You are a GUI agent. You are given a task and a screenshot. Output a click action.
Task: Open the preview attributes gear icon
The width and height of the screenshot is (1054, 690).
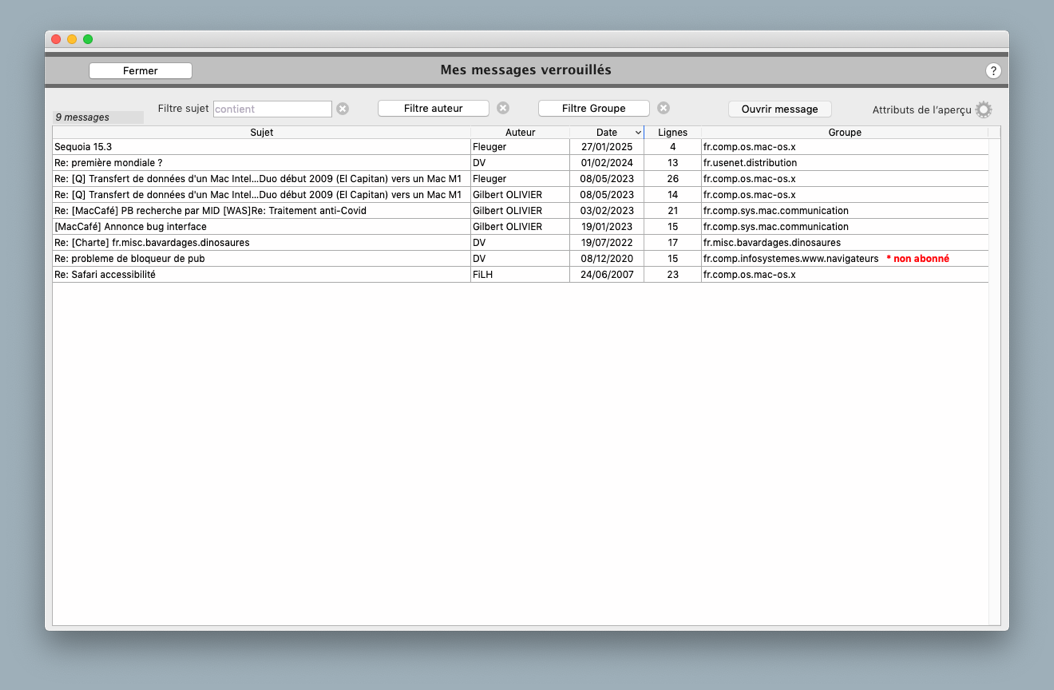coord(984,110)
